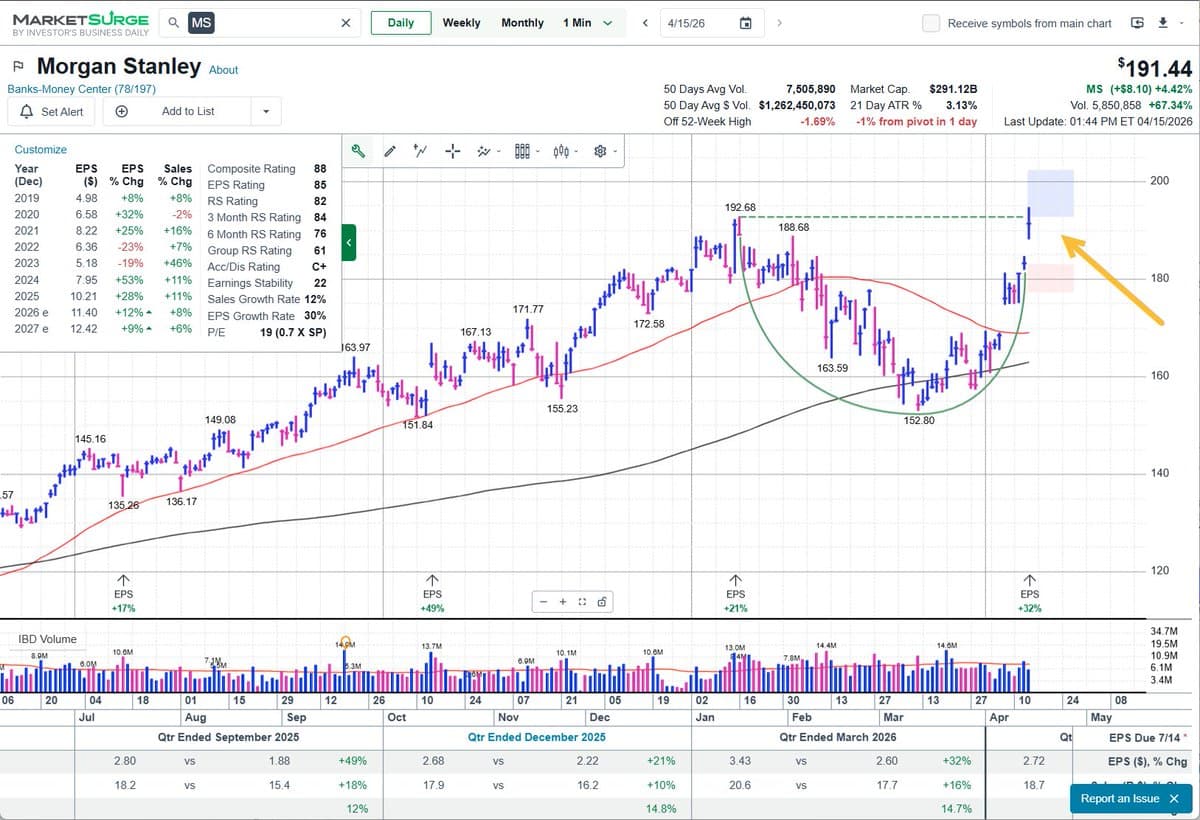This screenshot has height=820, width=1200.
Task: Open dropdown arrow next to download icon
Action: click(1181, 23)
